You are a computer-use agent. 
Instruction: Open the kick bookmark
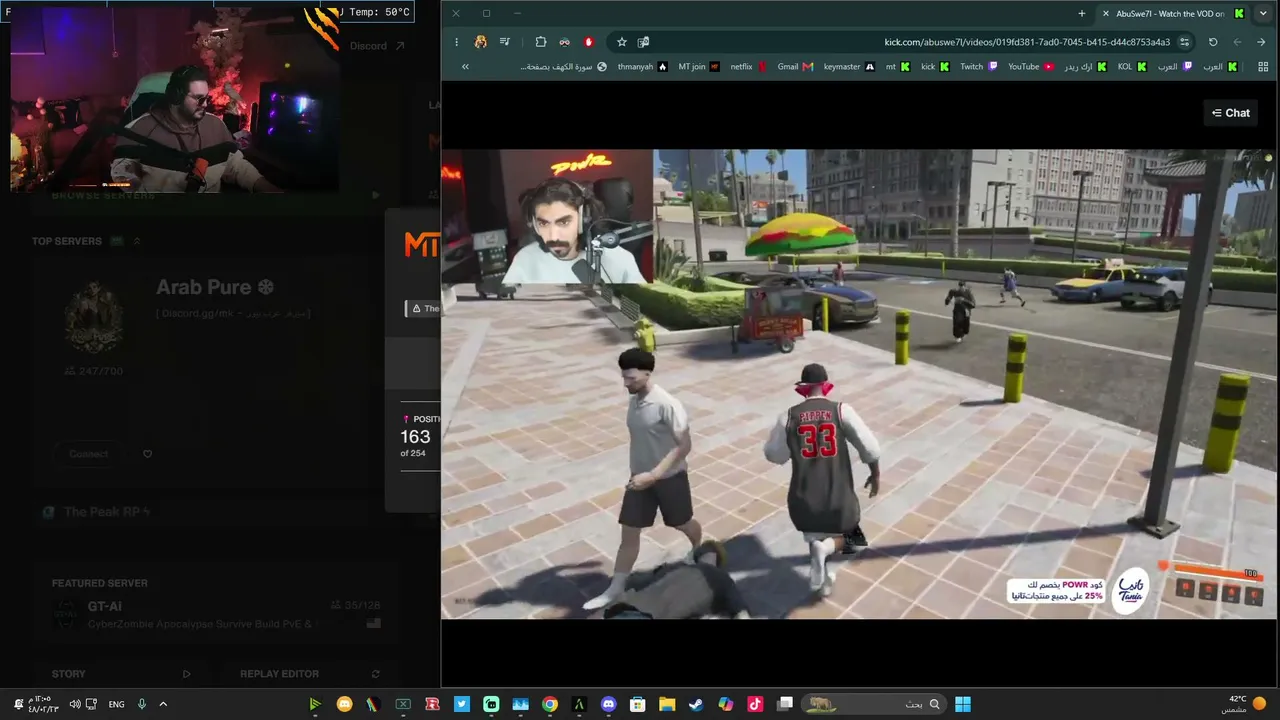(934, 66)
